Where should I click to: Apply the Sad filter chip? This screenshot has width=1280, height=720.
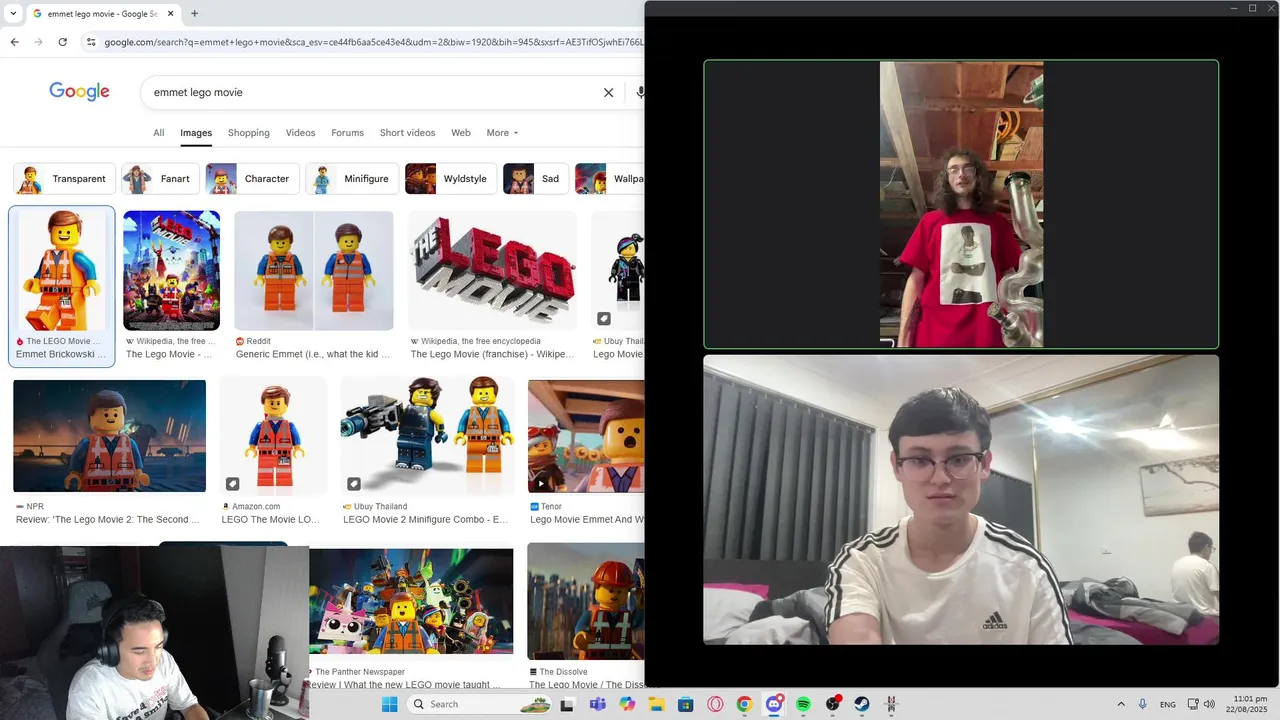tap(535, 179)
